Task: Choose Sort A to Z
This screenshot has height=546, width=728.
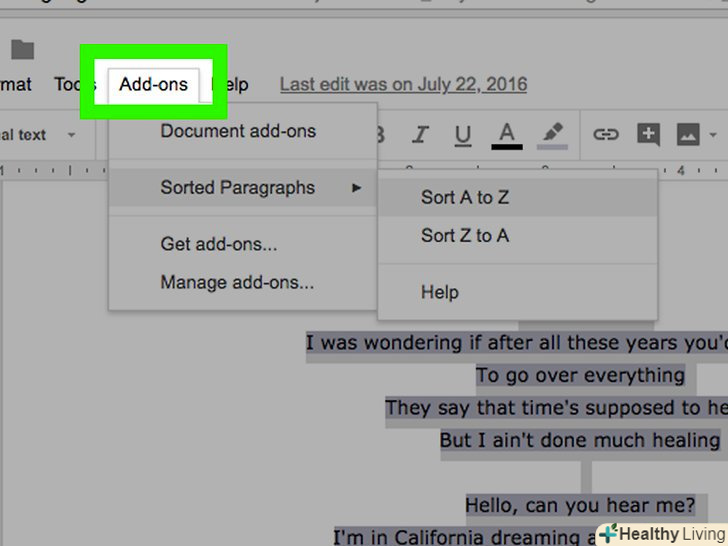Action: pyautogui.click(x=518, y=197)
